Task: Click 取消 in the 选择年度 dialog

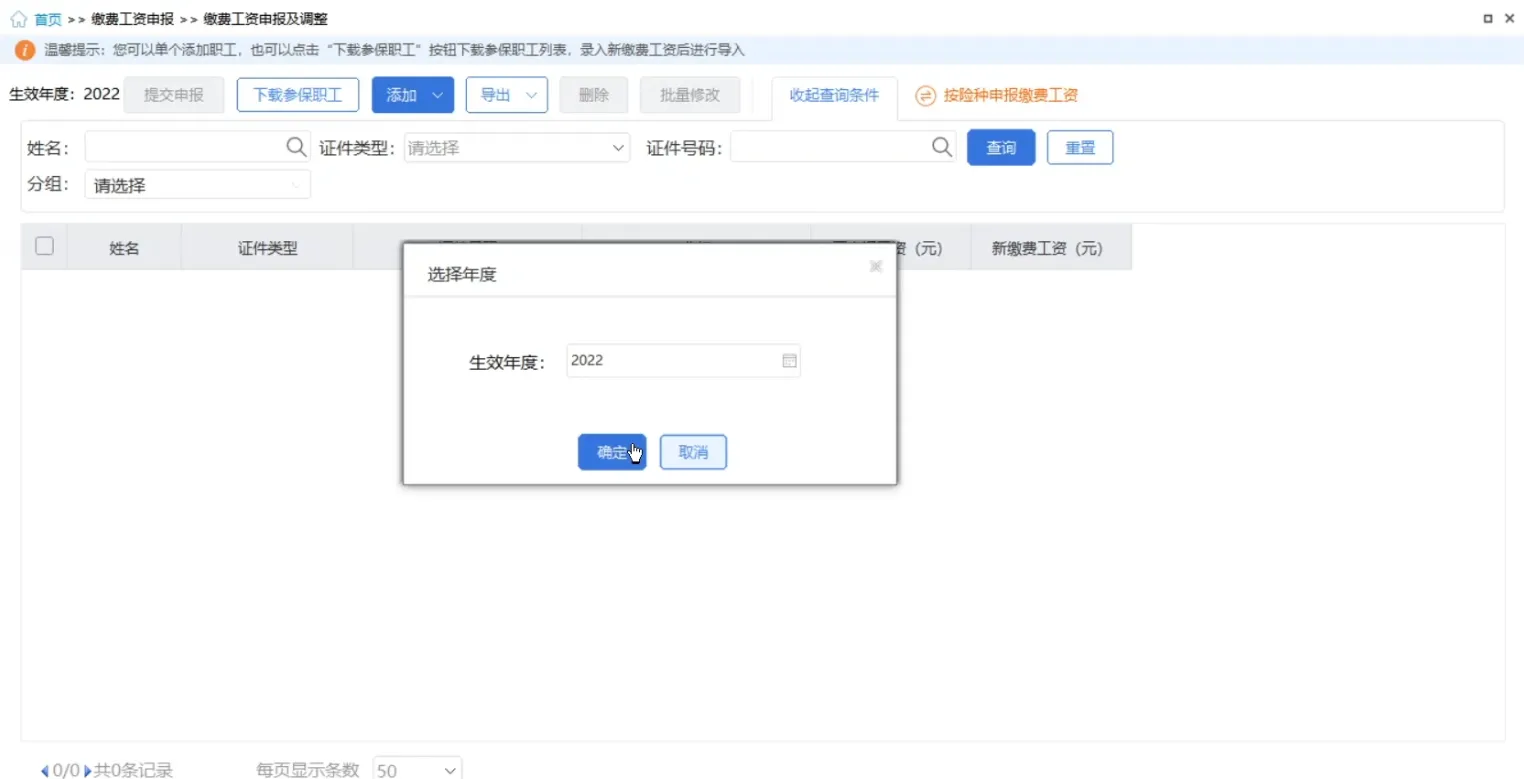Action: (x=693, y=452)
